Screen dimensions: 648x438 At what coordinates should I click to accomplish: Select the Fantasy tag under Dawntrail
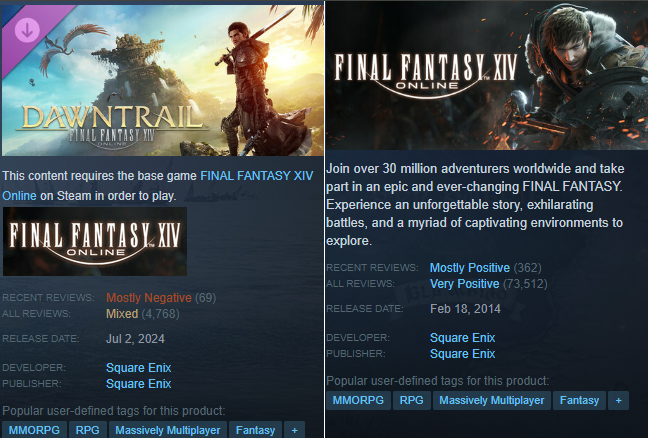coord(255,430)
